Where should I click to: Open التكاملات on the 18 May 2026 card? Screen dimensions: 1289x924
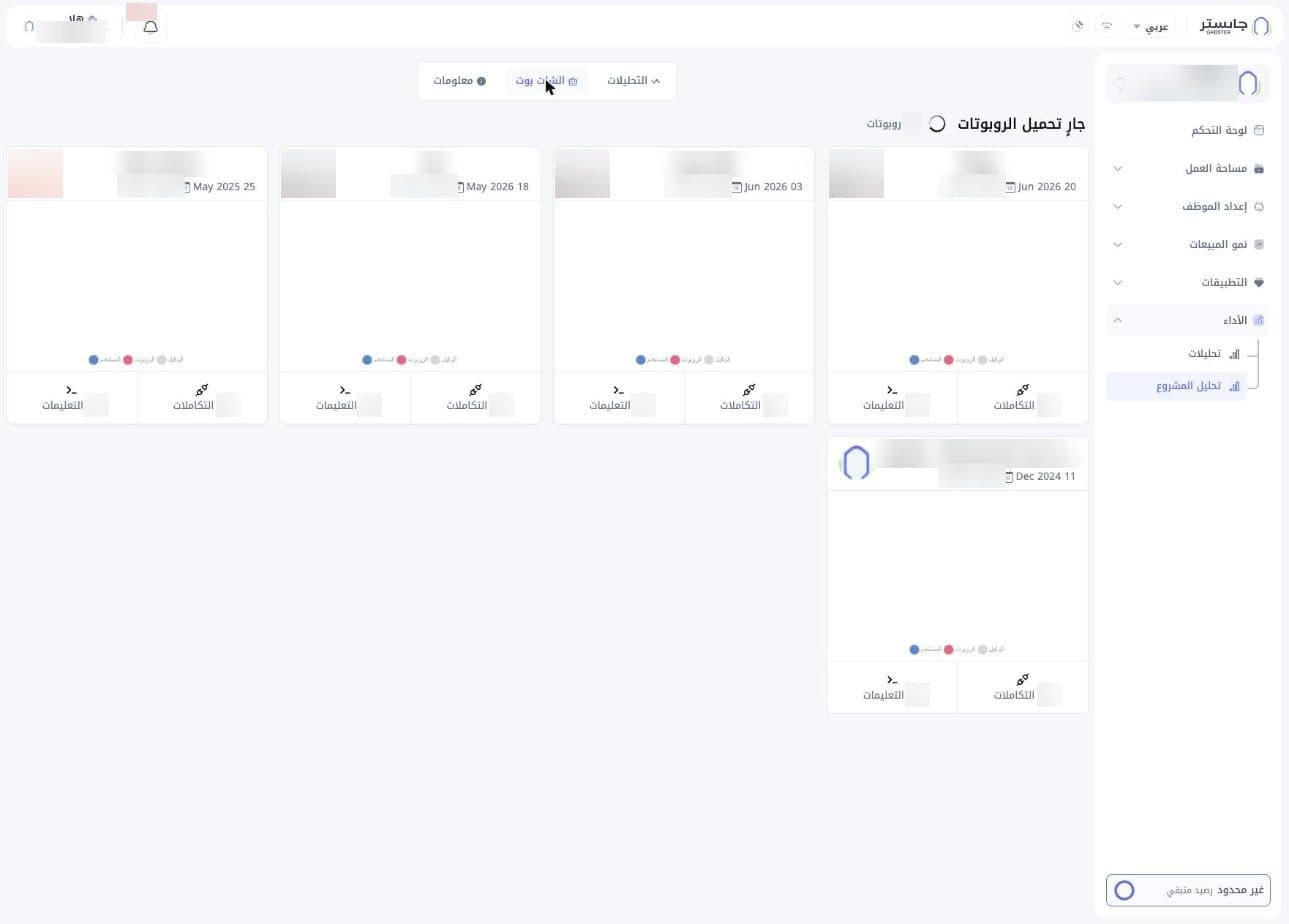click(475, 398)
